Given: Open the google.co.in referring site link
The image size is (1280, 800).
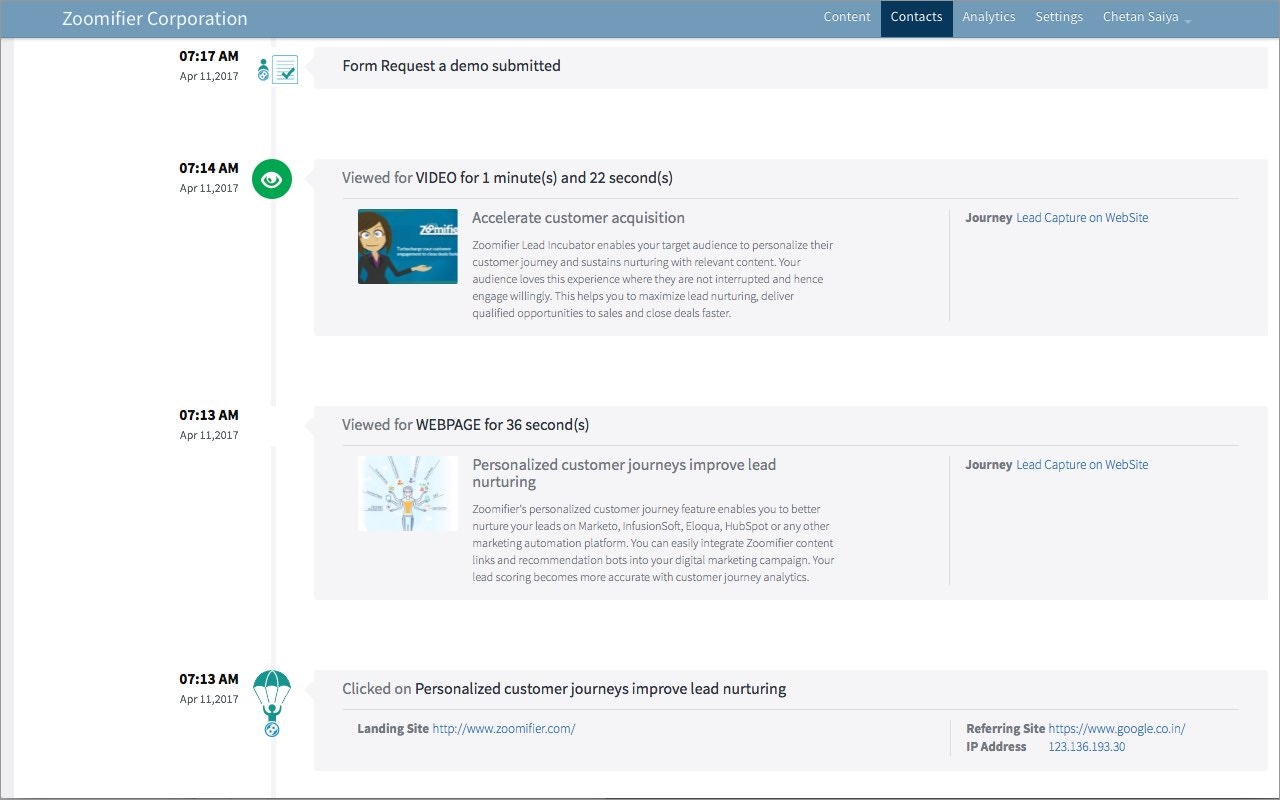Looking at the screenshot, I should [x=1117, y=729].
